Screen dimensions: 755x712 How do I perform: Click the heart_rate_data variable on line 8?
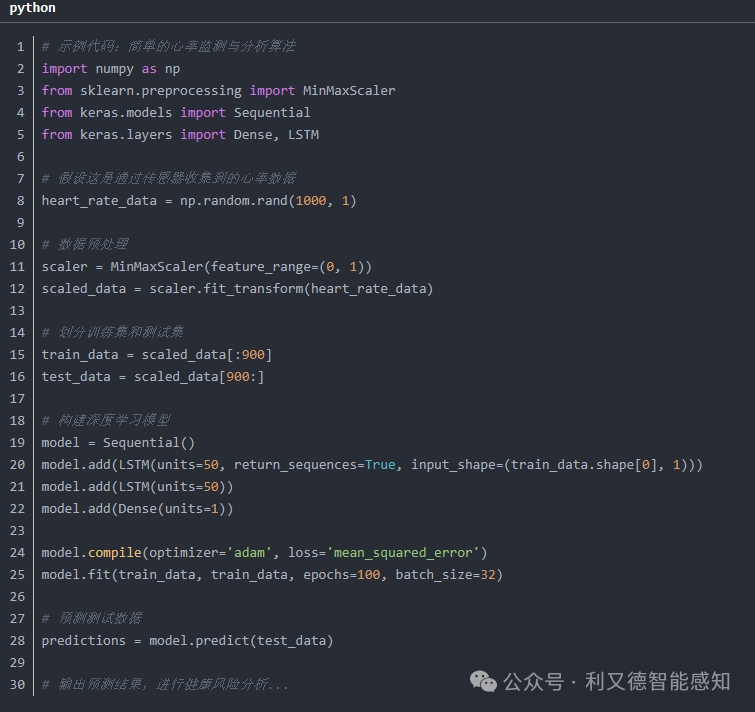(99, 201)
